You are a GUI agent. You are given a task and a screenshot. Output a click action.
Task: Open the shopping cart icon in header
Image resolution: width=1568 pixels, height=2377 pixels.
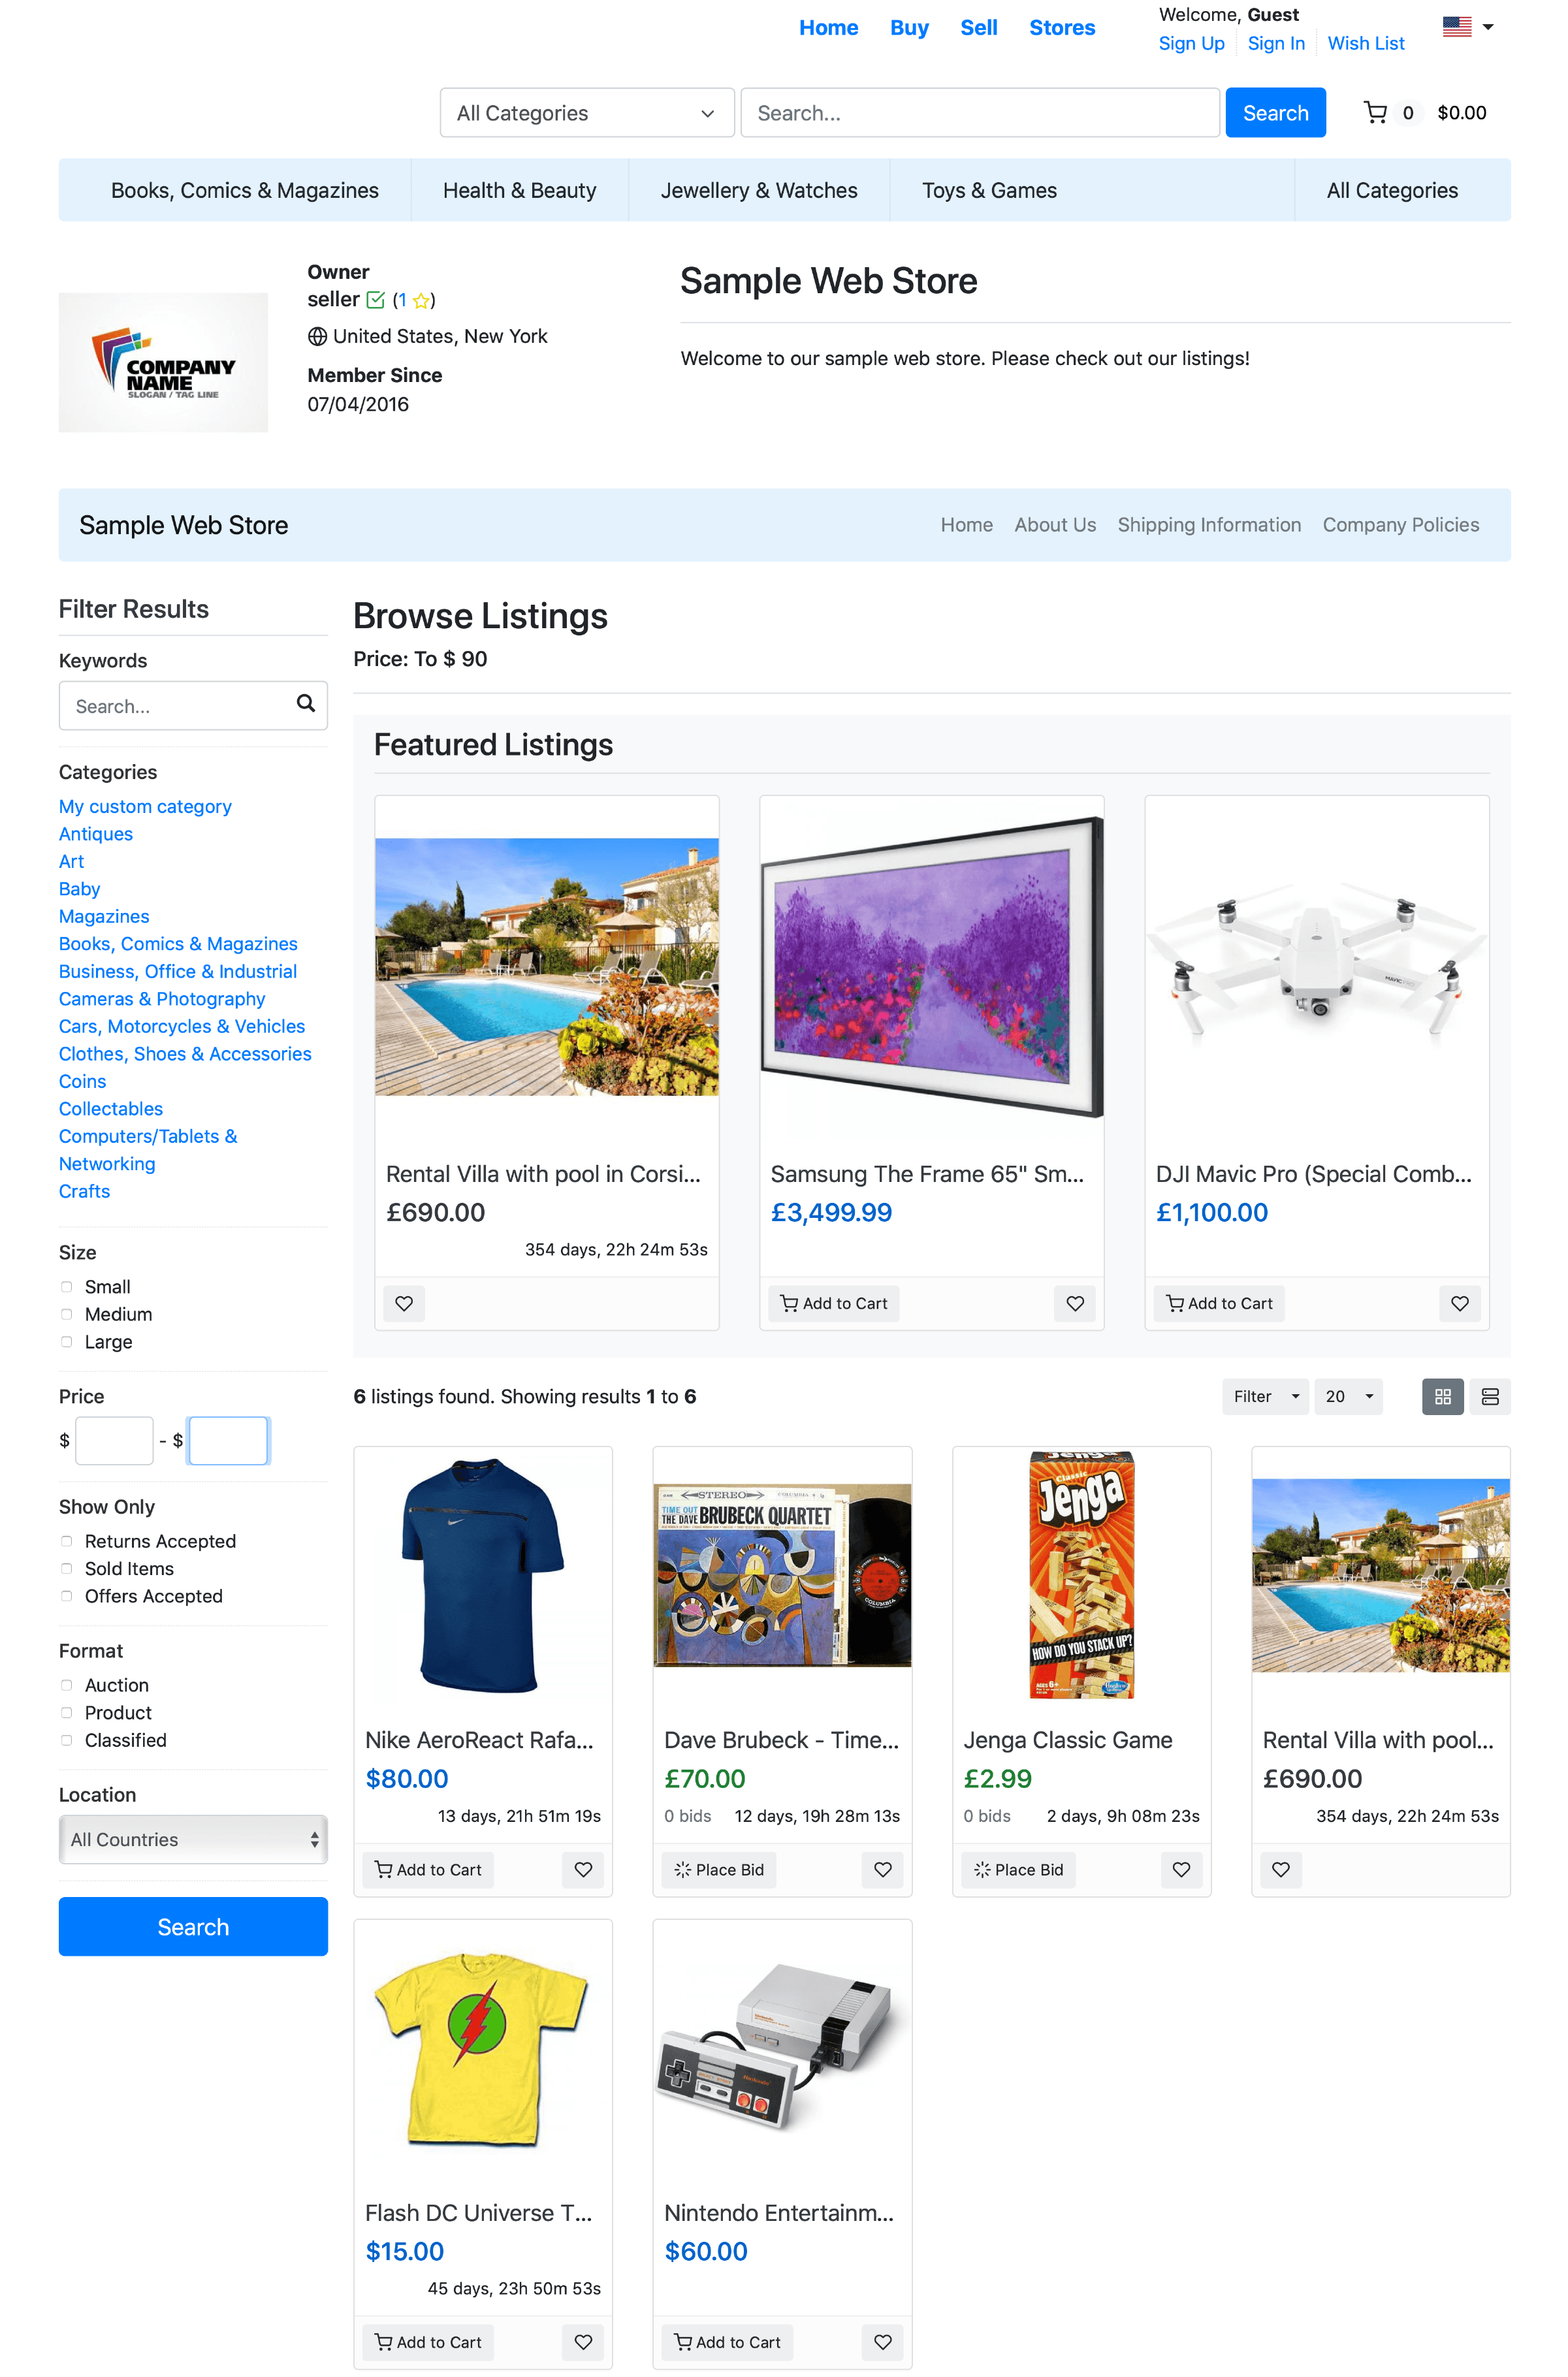point(1375,113)
